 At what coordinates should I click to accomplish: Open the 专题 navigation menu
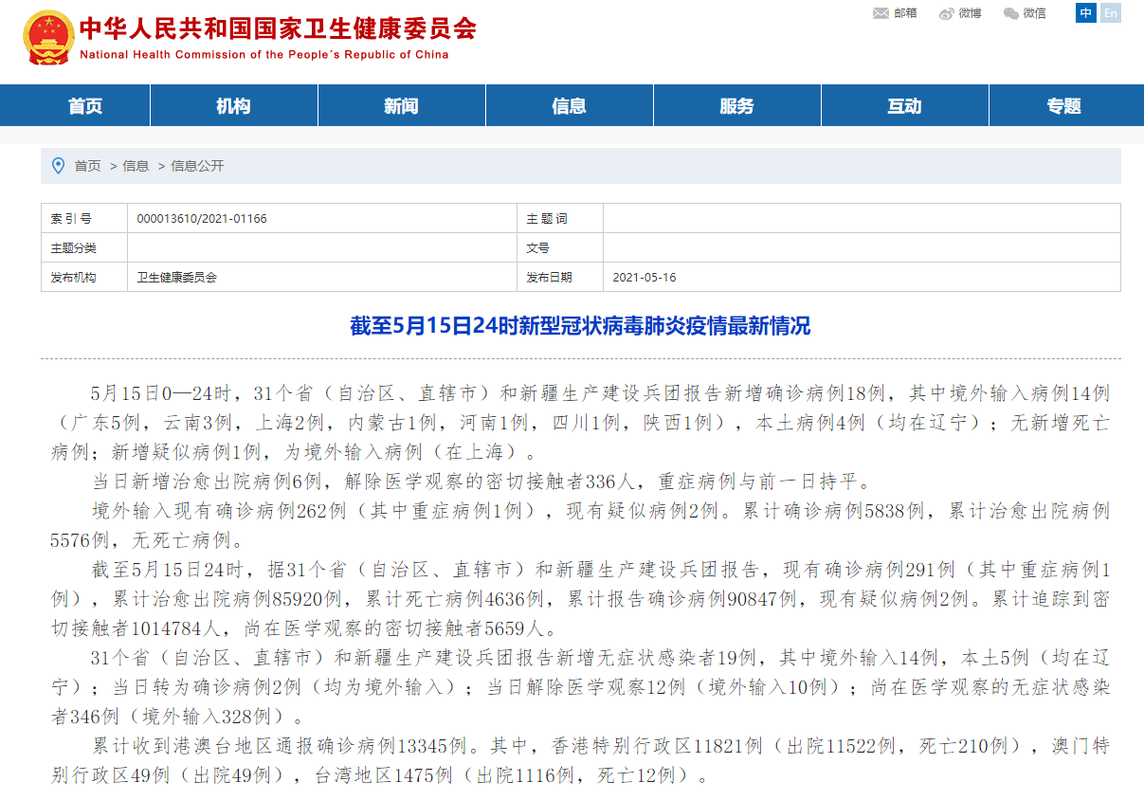pyautogui.click(x=1062, y=105)
